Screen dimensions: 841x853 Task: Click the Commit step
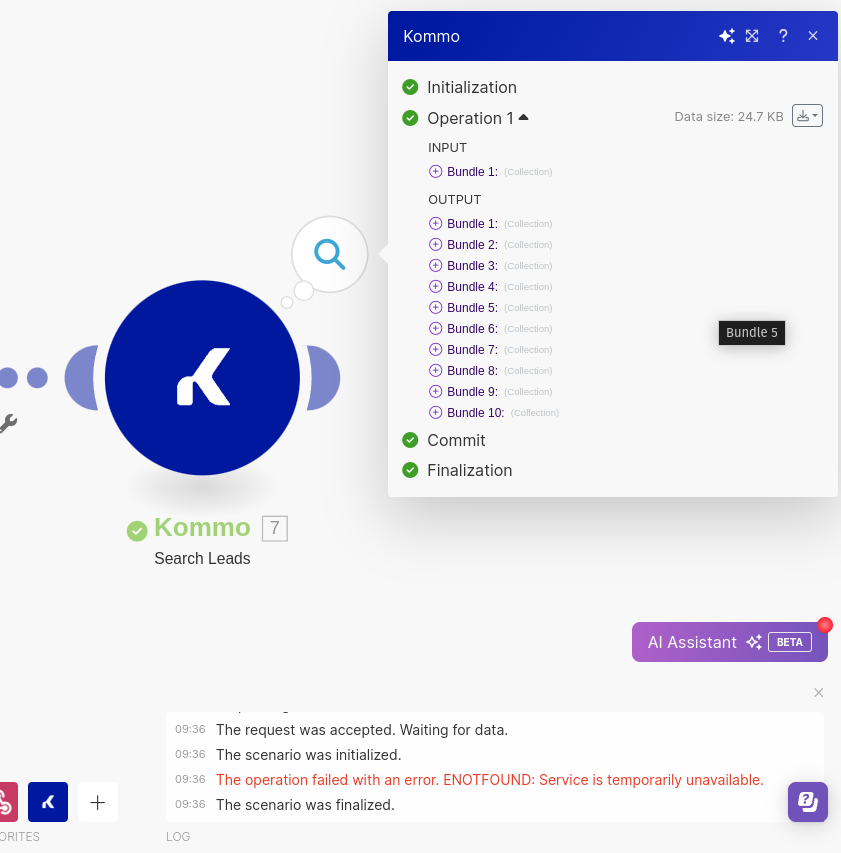tap(456, 440)
